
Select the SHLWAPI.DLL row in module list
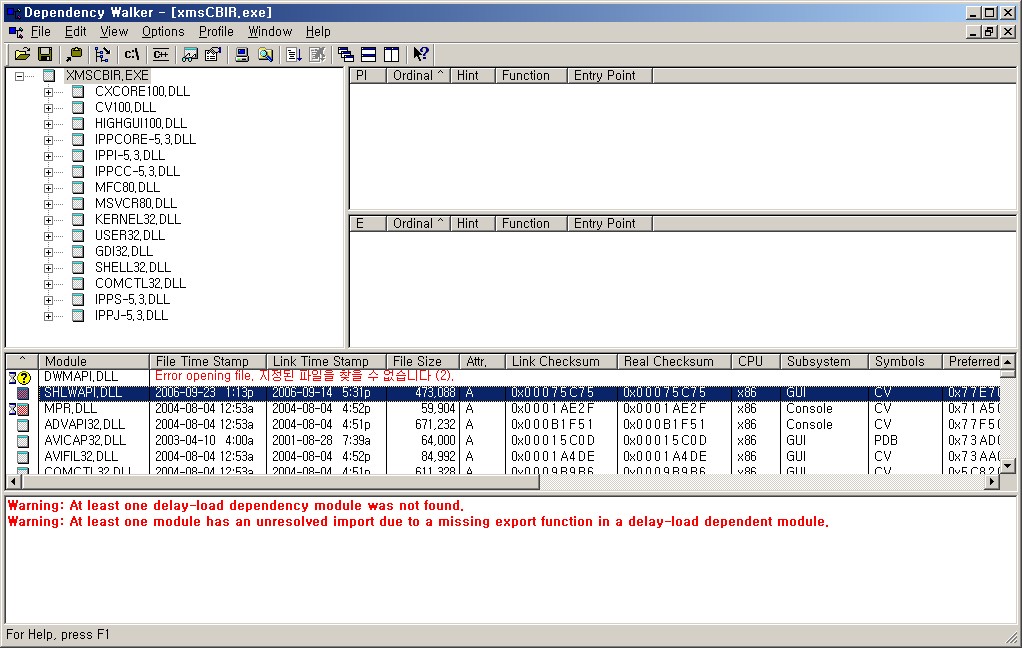503,393
